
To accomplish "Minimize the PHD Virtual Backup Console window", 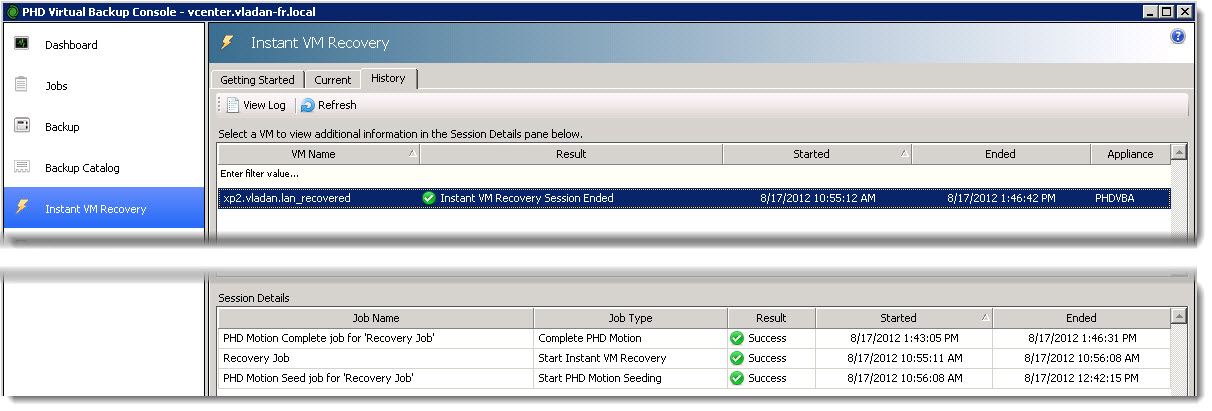I will [x=1150, y=11].
